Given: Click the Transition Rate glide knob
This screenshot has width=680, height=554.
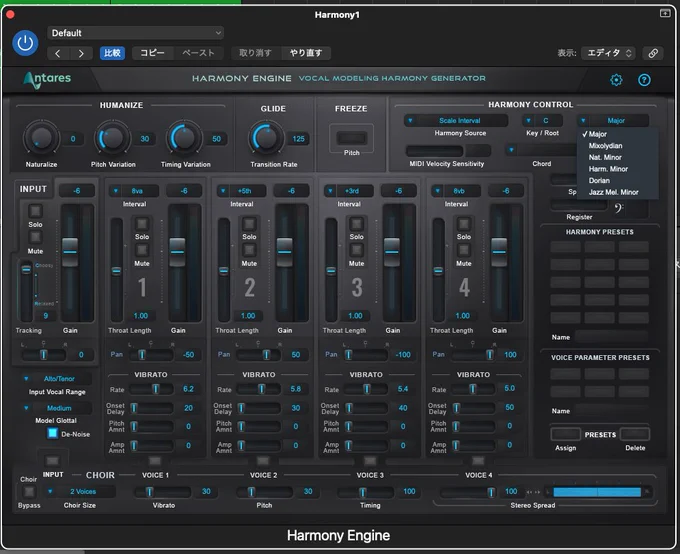Looking at the screenshot, I should click(265, 138).
